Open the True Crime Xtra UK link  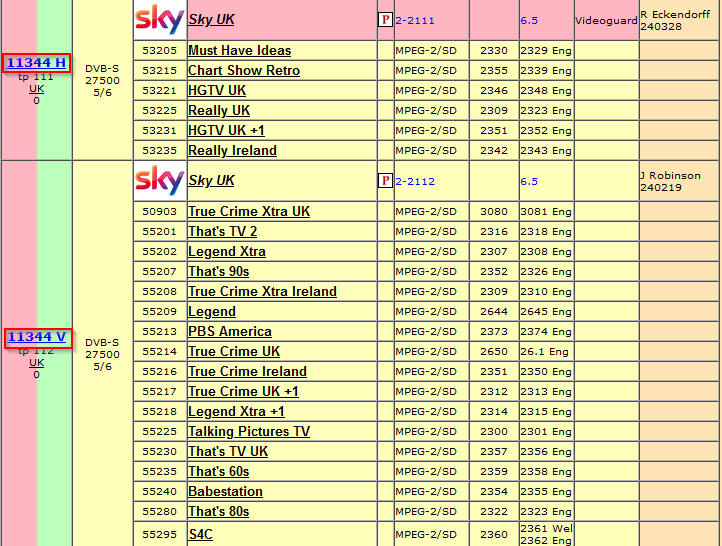[249, 211]
